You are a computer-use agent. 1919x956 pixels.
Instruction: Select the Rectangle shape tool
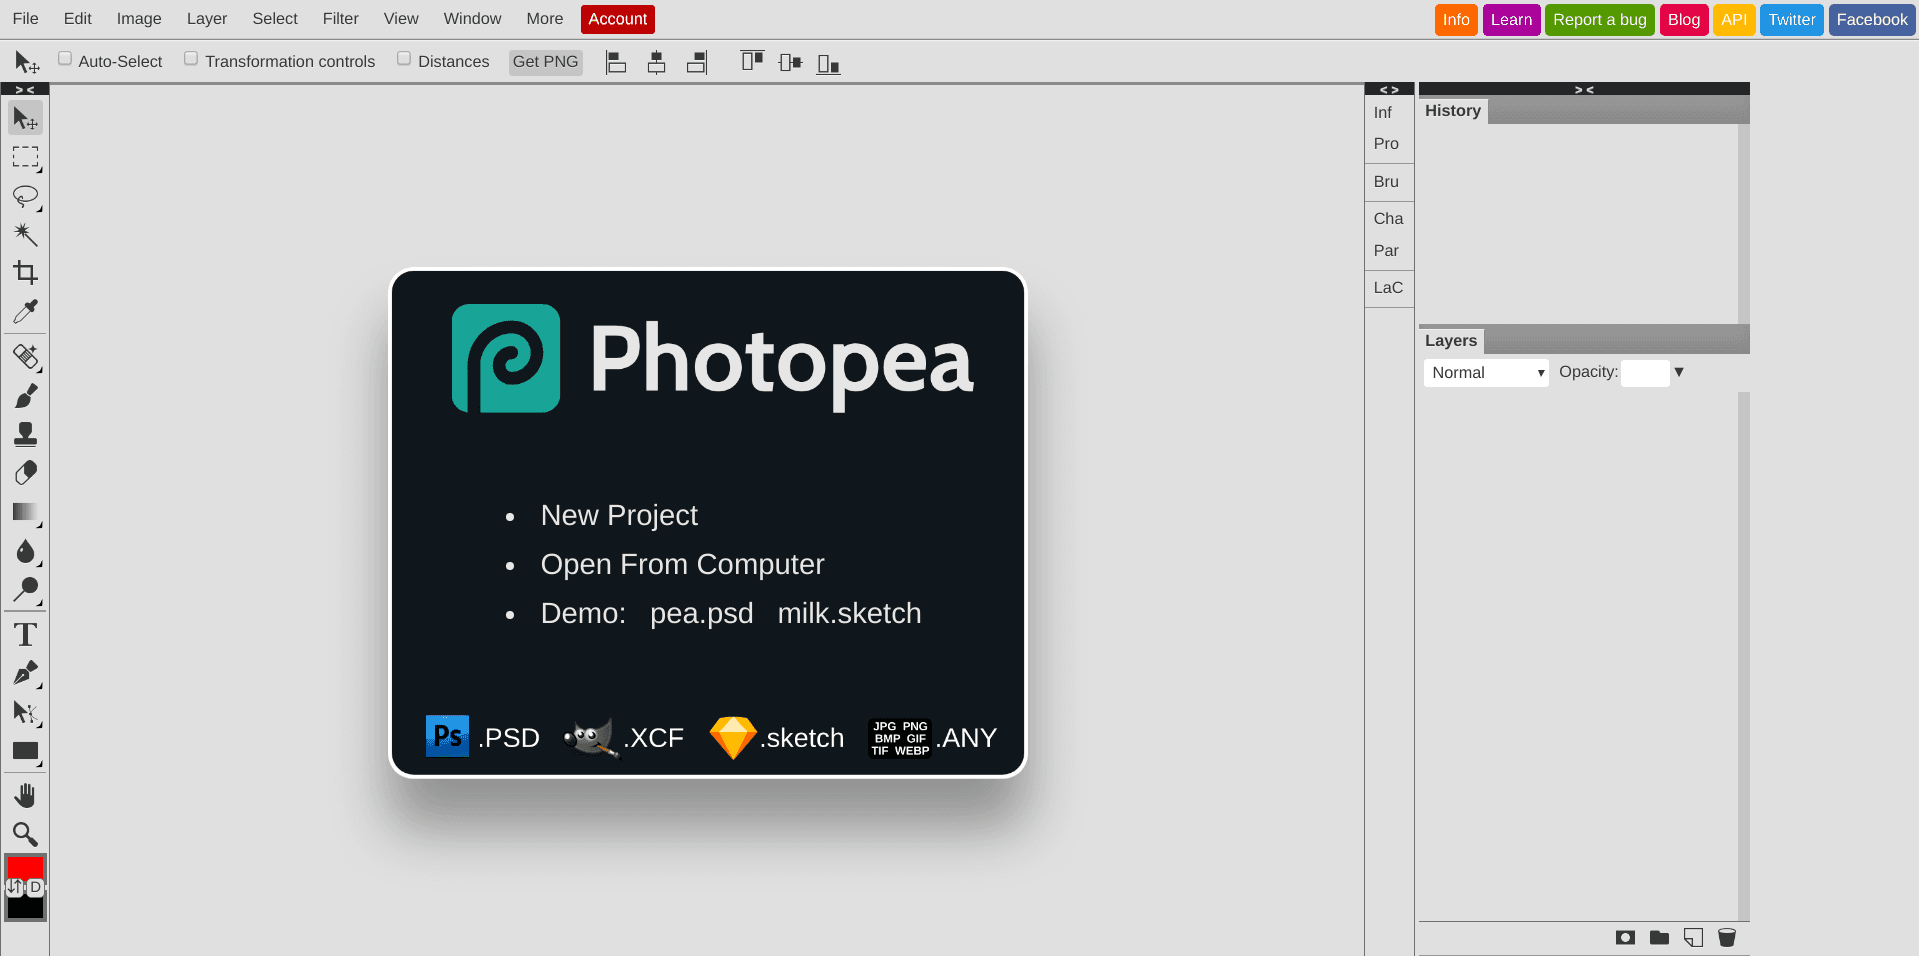pos(25,751)
